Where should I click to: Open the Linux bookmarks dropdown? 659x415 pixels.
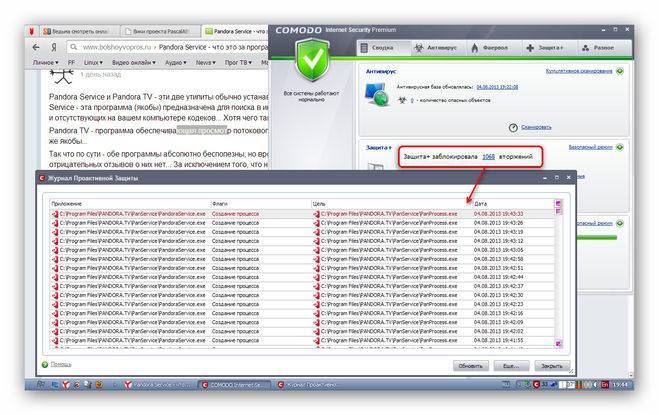pos(93,62)
